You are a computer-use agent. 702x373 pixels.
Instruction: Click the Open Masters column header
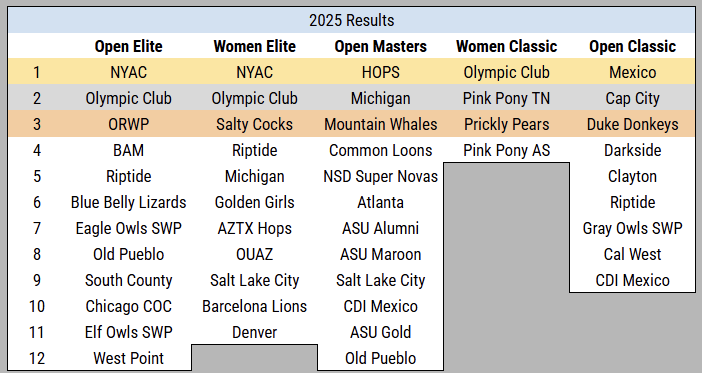coord(381,46)
